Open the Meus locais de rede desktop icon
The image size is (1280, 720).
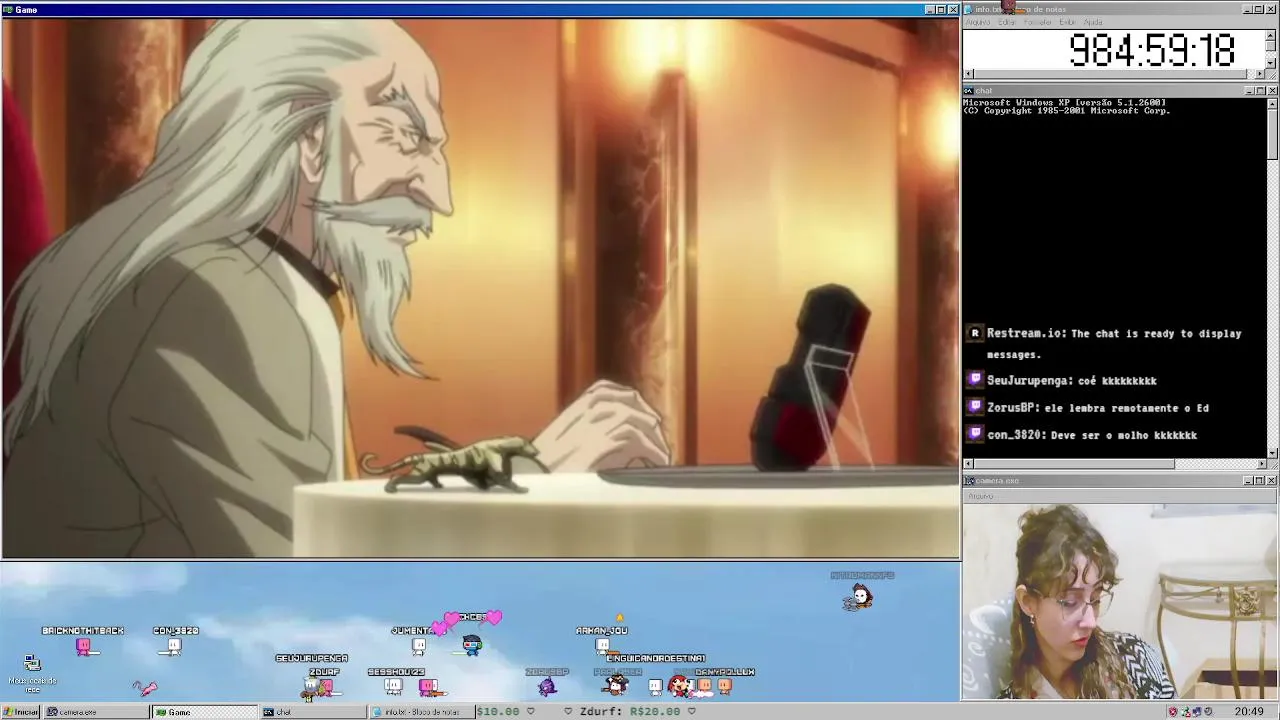tap(32, 672)
